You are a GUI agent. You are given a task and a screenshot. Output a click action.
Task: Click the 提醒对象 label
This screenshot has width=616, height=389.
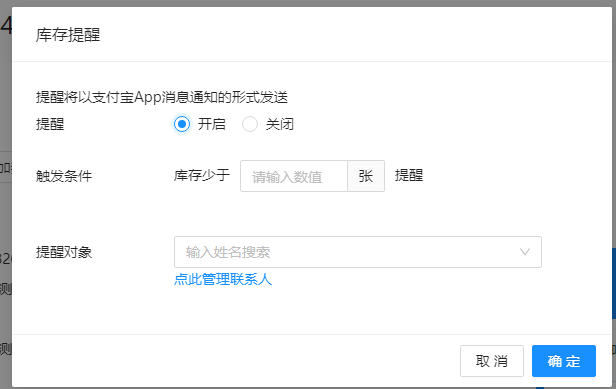pyautogui.click(x=64, y=252)
